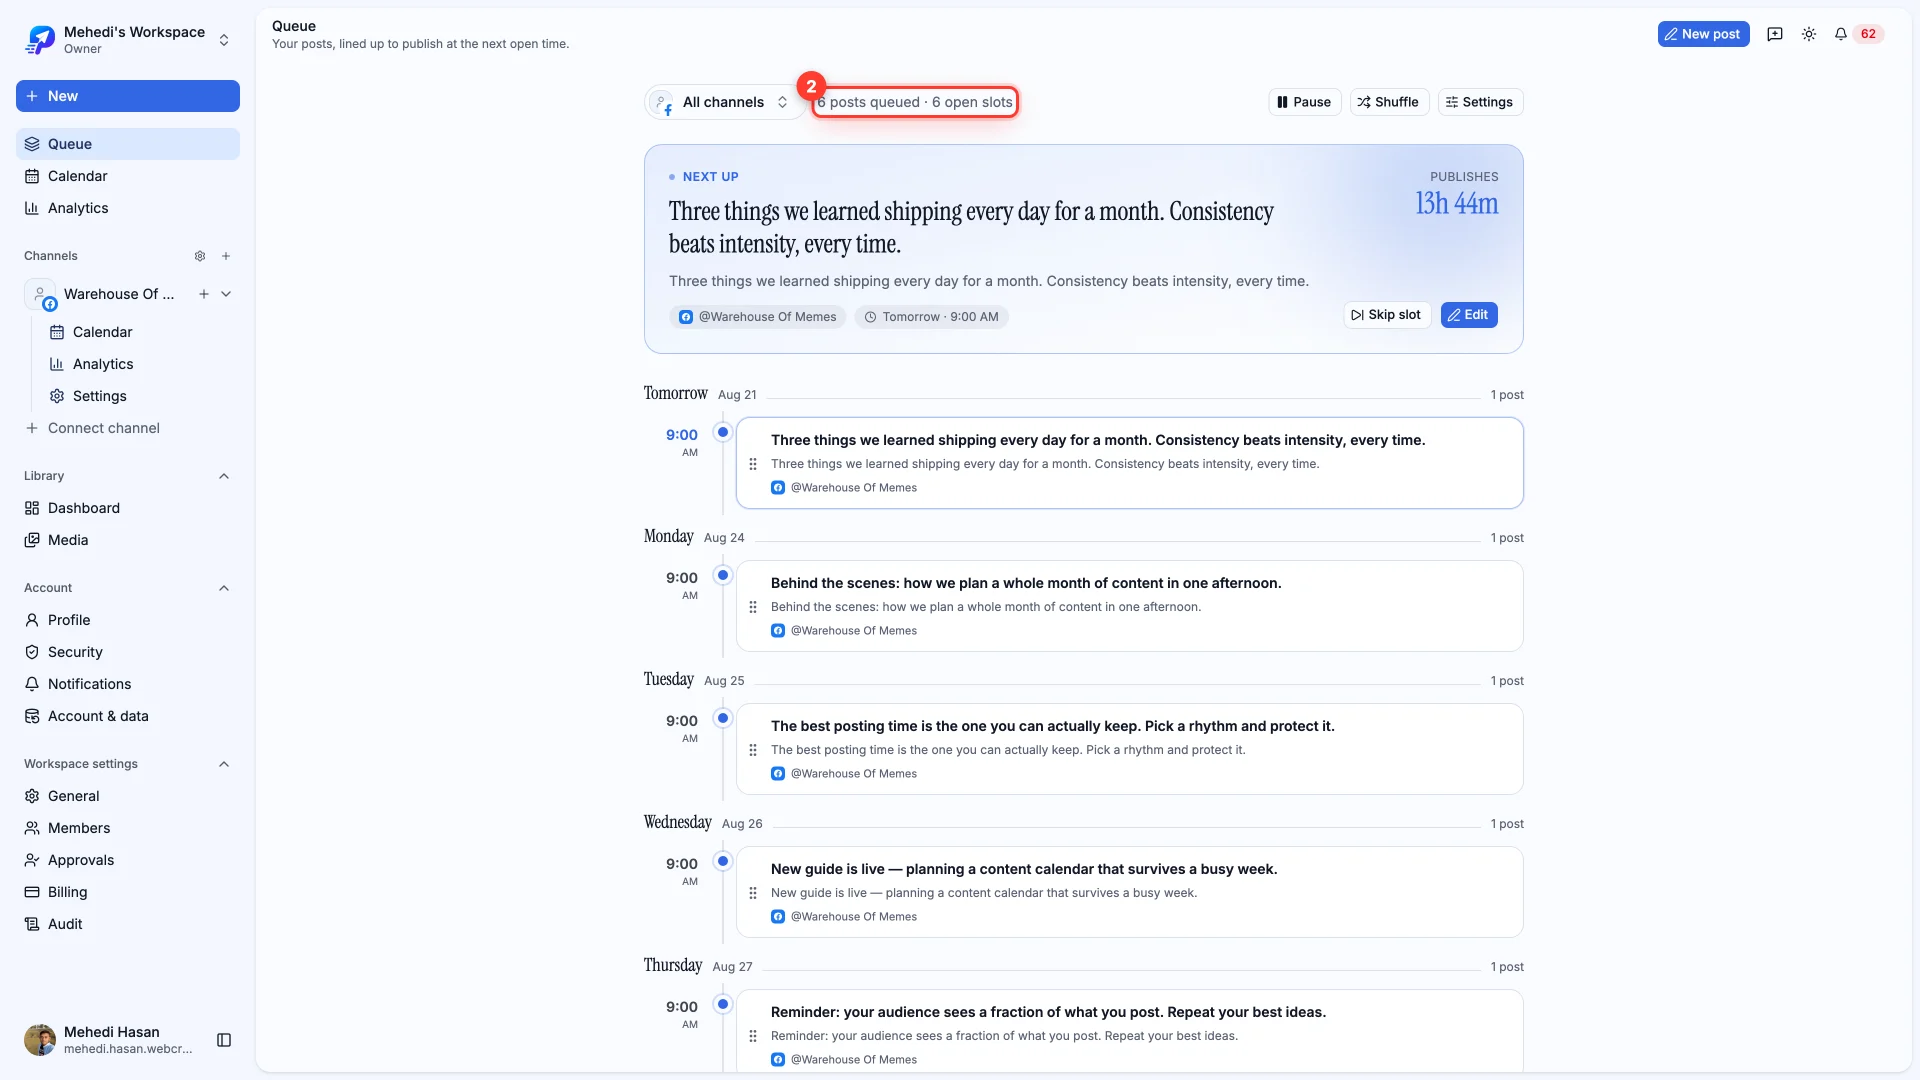The height and width of the screenshot is (1080, 1920).
Task: Open Queue in the sidebar
Action: pos(128,144)
